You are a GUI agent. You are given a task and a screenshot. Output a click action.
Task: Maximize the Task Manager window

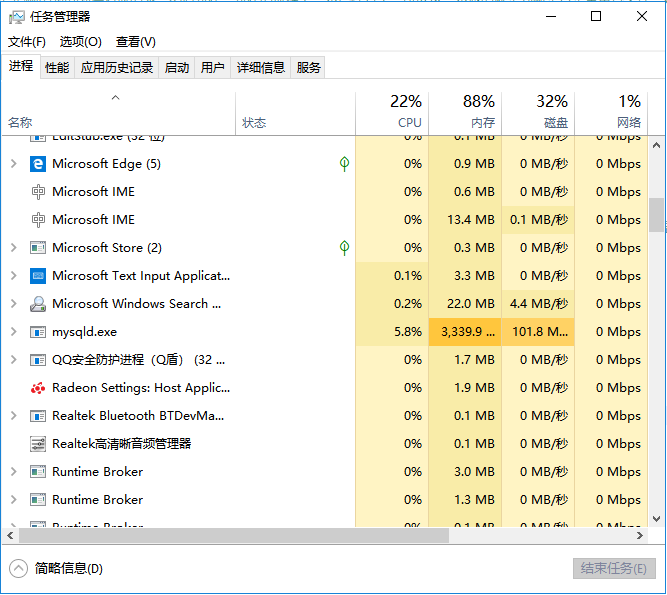pos(596,17)
